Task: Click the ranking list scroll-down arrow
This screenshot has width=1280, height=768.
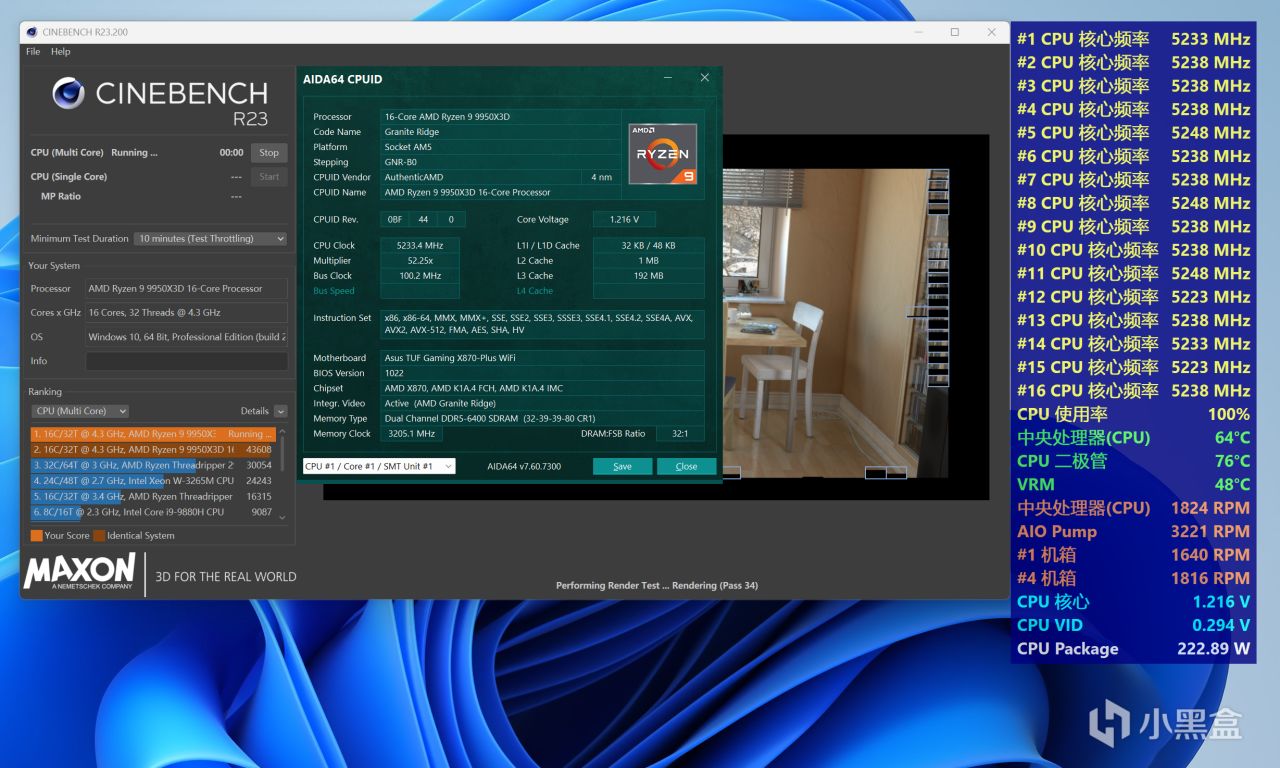Action: 282,517
